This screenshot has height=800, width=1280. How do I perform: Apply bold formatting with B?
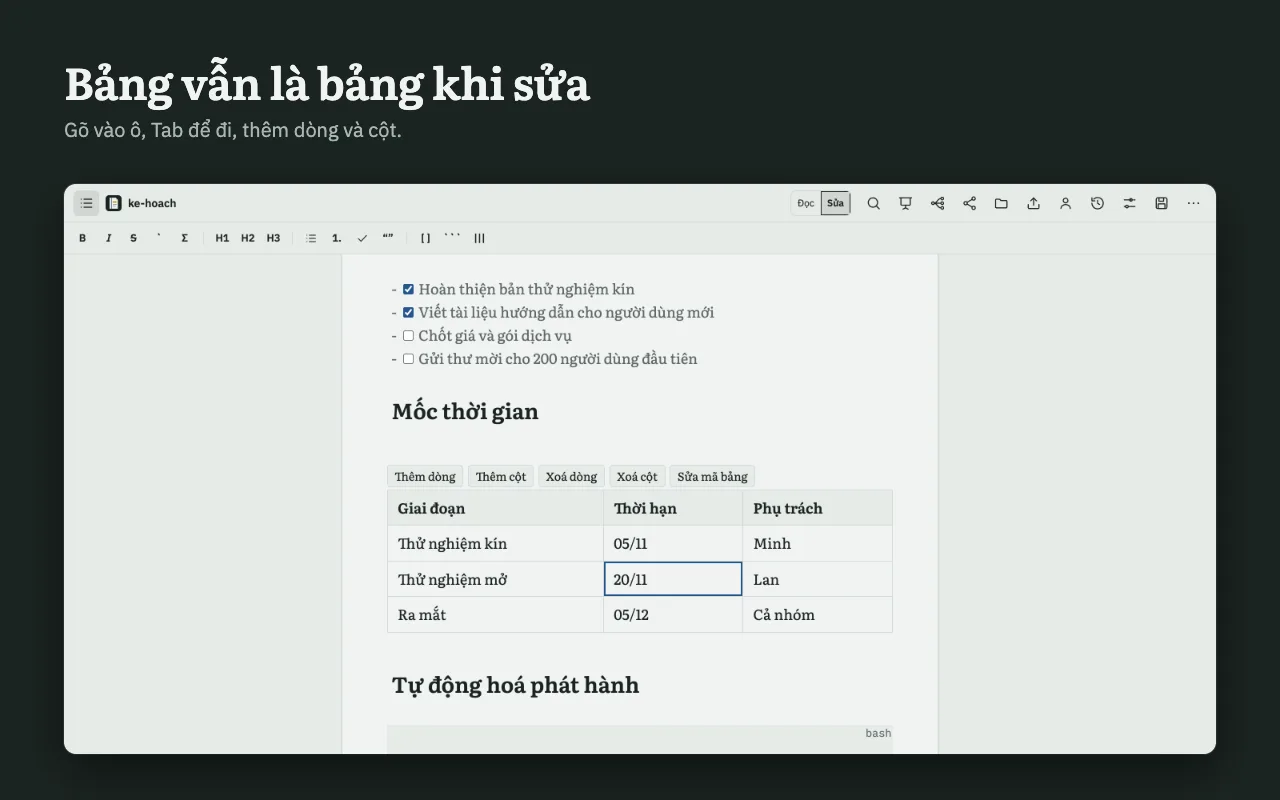pyautogui.click(x=83, y=238)
